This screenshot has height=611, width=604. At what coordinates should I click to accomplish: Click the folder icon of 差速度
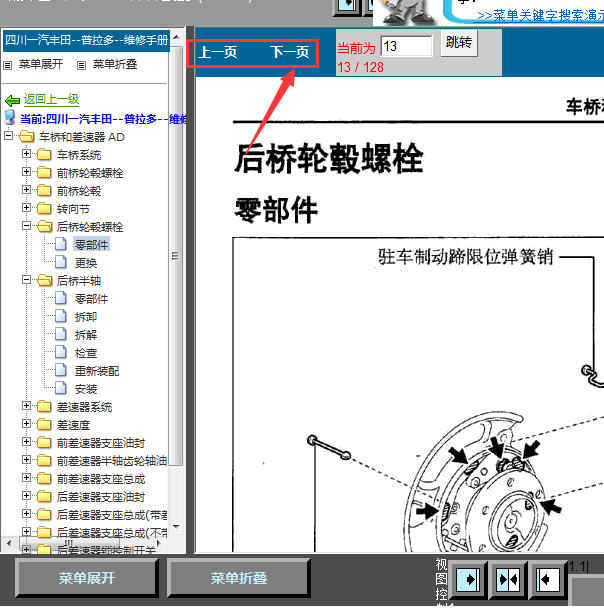click(44, 425)
